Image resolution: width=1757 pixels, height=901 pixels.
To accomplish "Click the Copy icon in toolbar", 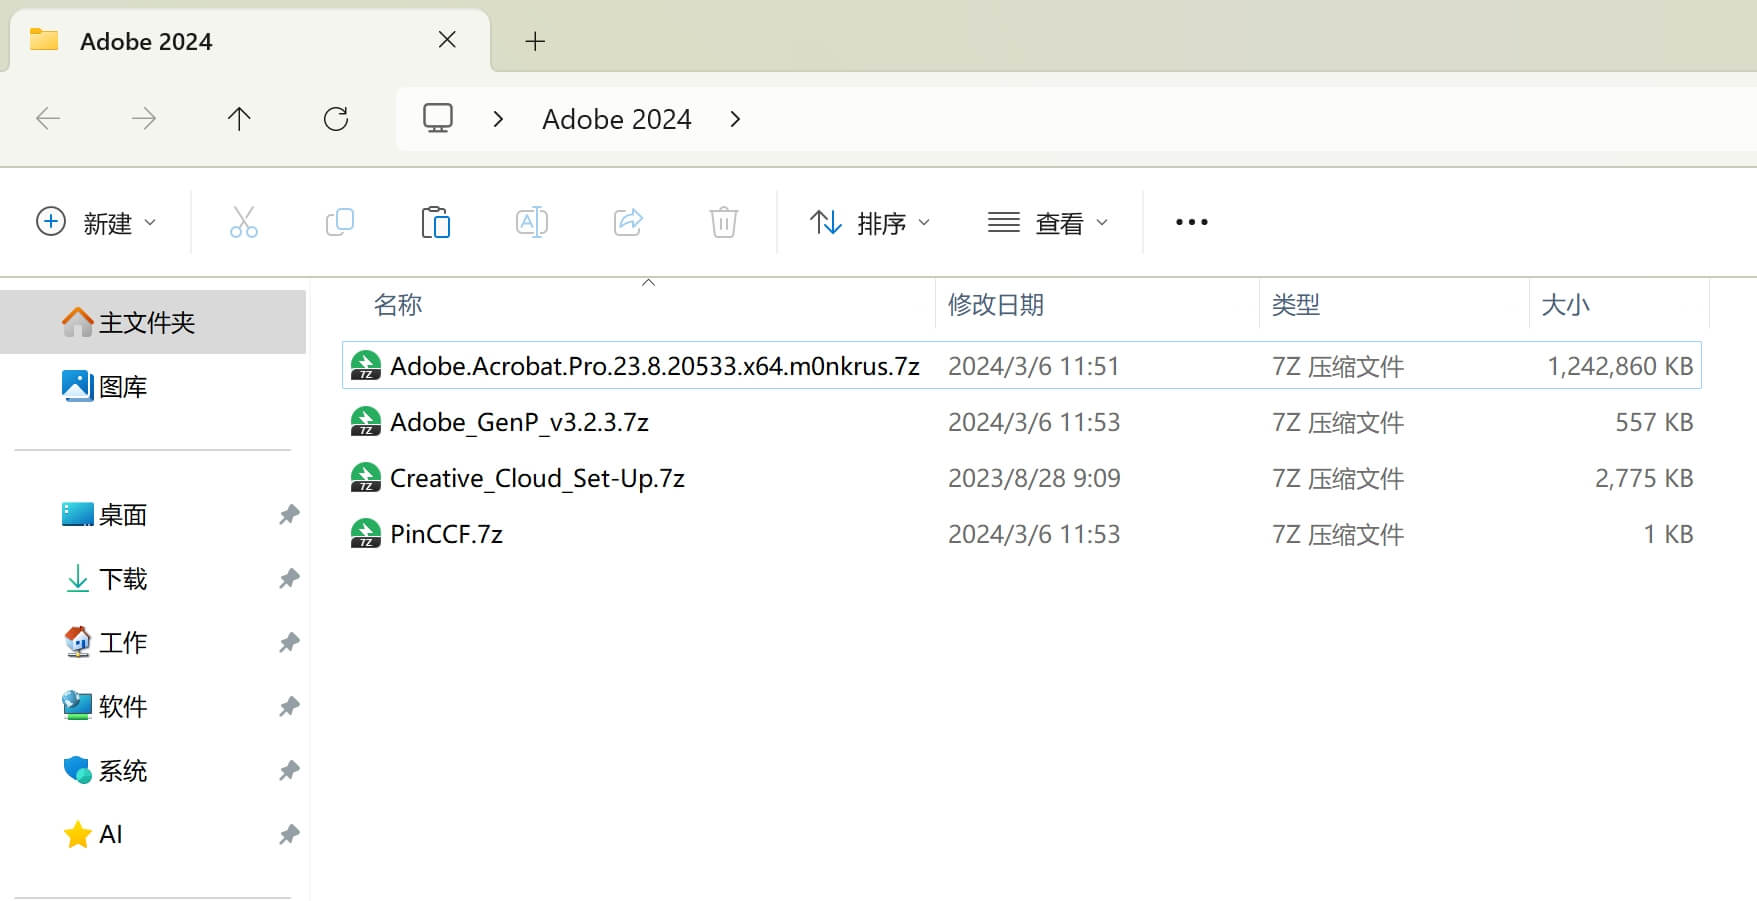I will [x=340, y=222].
